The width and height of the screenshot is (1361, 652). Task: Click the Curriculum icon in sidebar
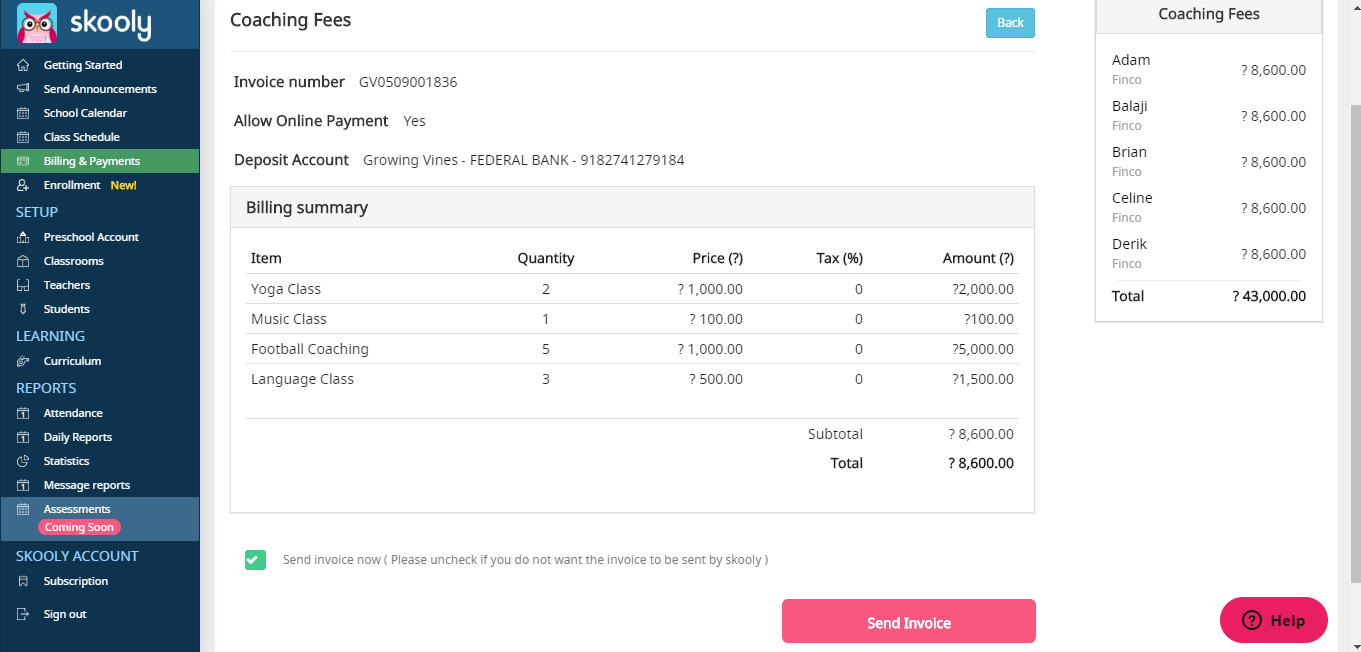click(23, 361)
